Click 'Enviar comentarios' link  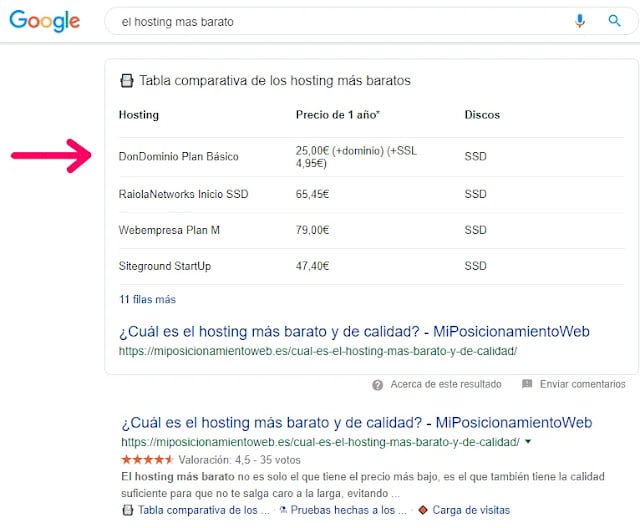tap(581, 384)
